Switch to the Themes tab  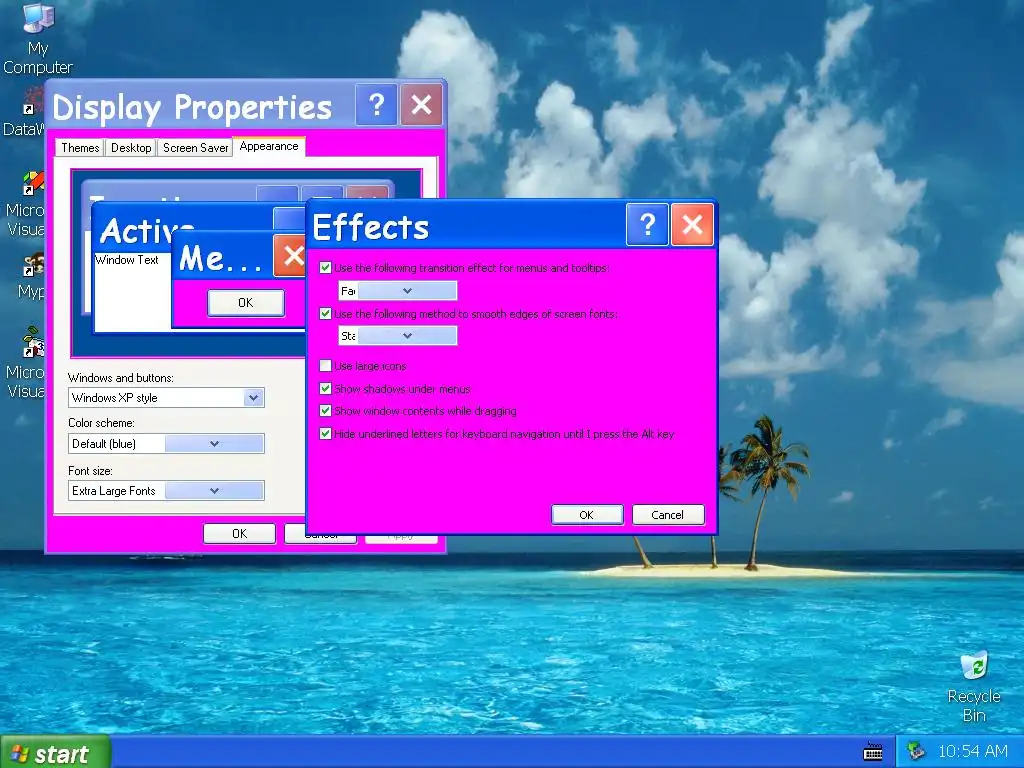coord(80,148)
